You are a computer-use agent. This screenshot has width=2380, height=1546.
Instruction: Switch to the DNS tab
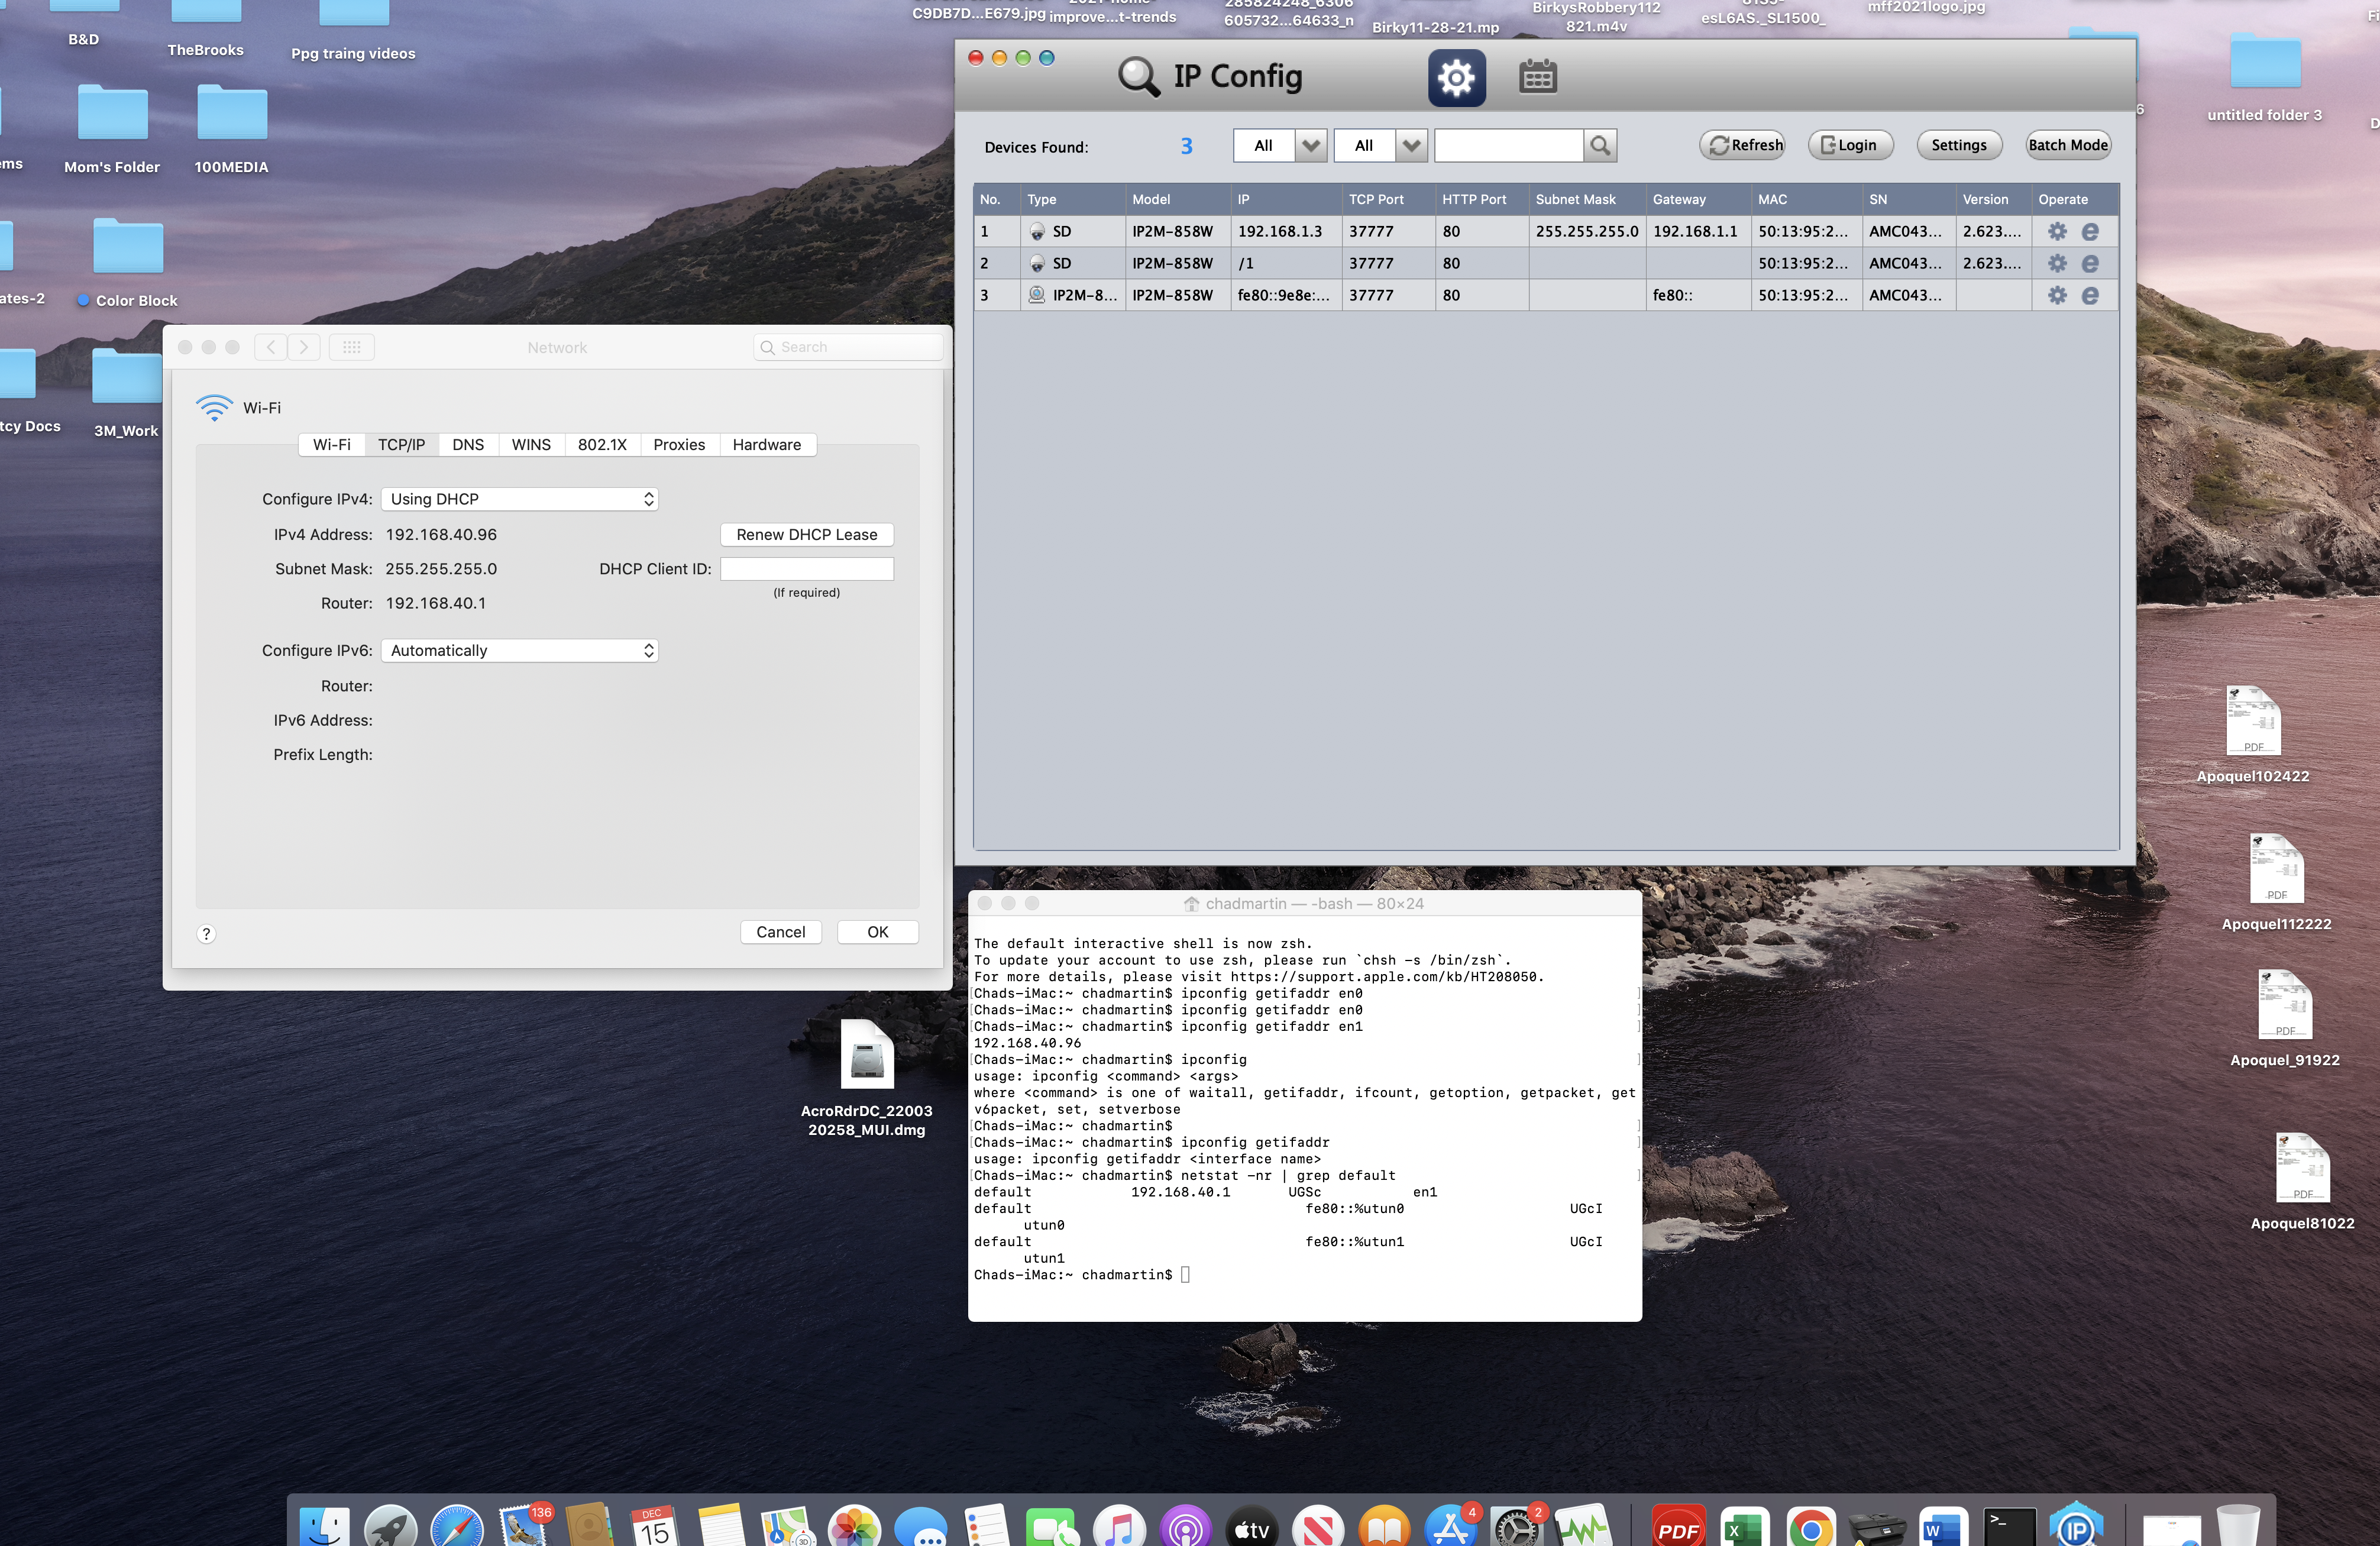[x=468, y=445]
